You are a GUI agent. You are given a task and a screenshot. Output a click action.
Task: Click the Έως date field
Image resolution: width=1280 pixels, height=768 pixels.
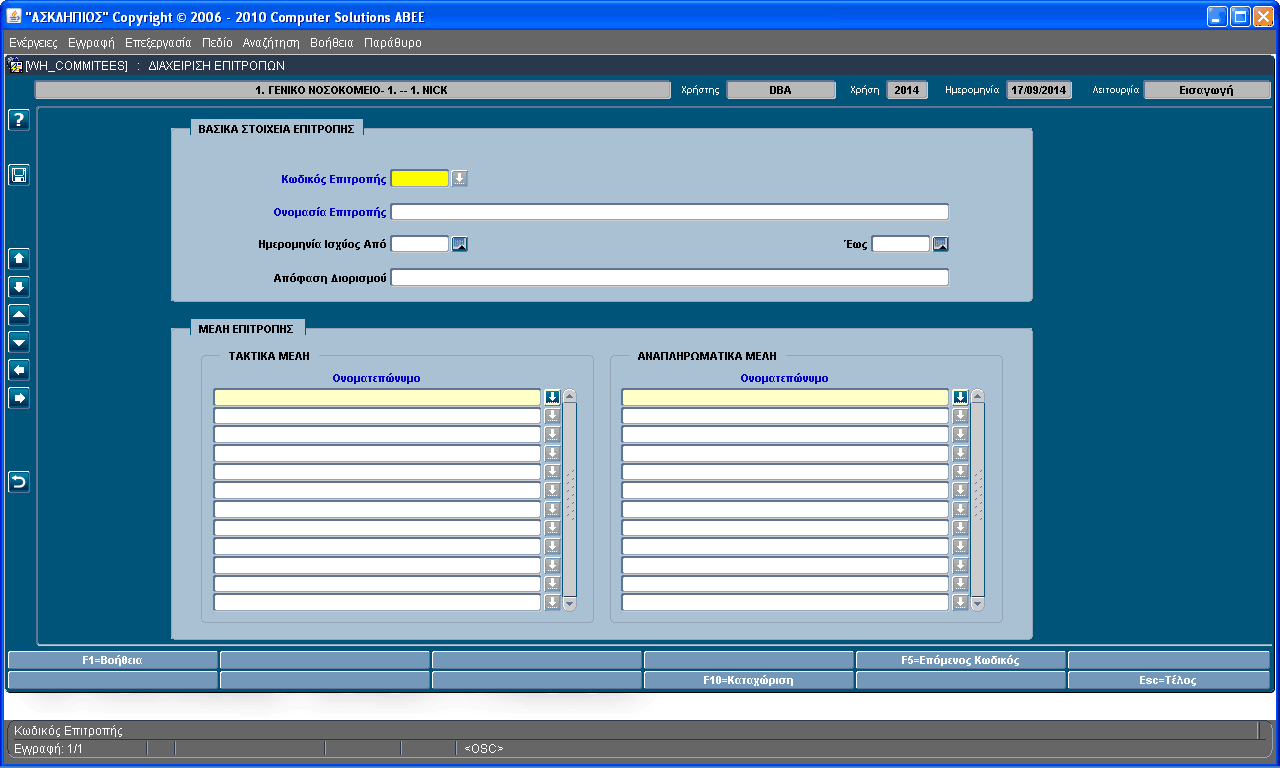[901, 244]
